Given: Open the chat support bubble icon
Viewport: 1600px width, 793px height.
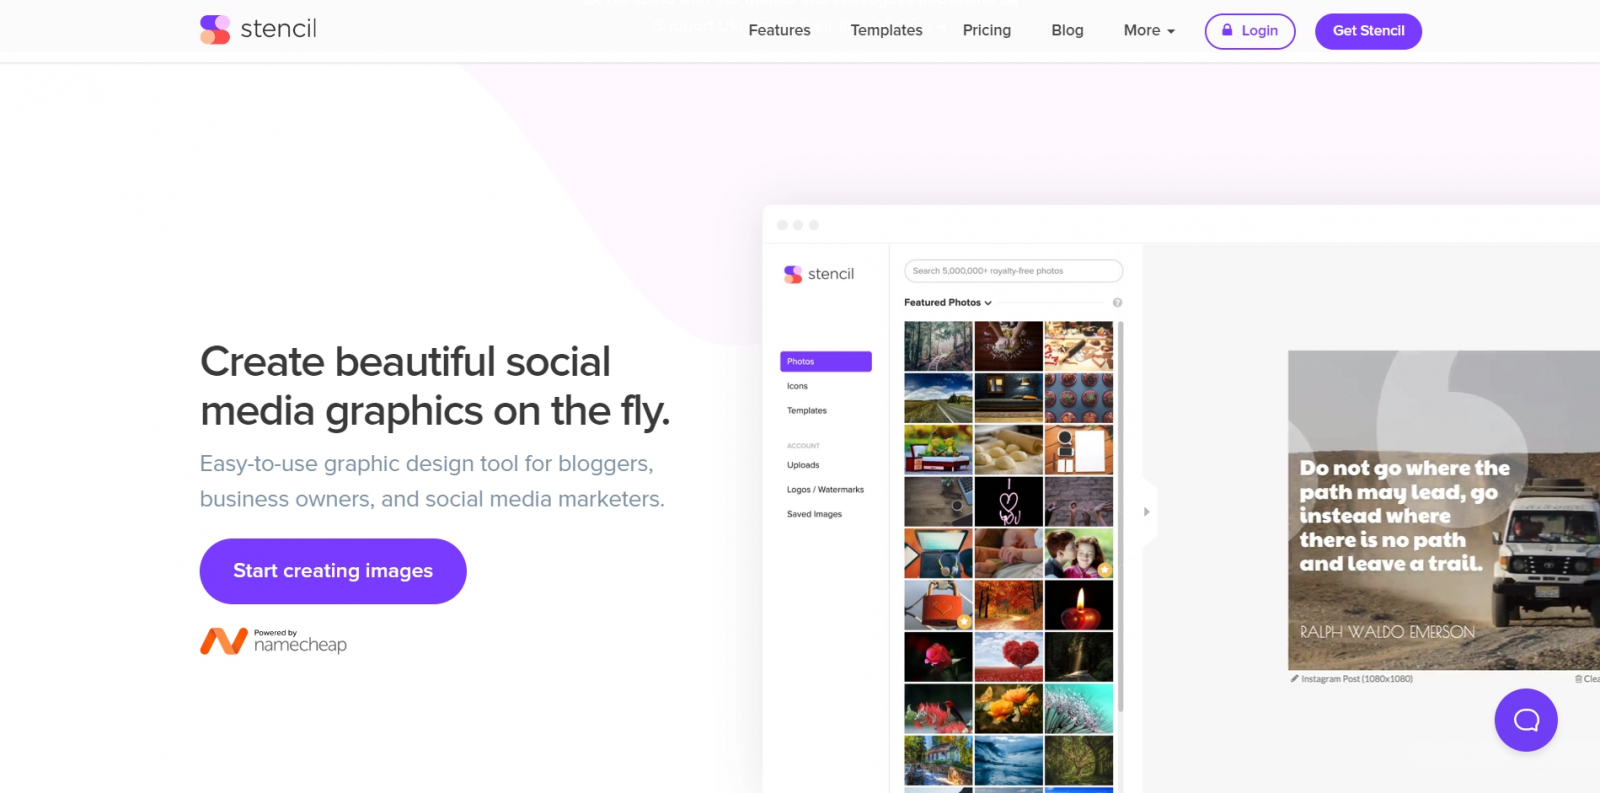Looking at the screenshot, I should (1525, 720).
